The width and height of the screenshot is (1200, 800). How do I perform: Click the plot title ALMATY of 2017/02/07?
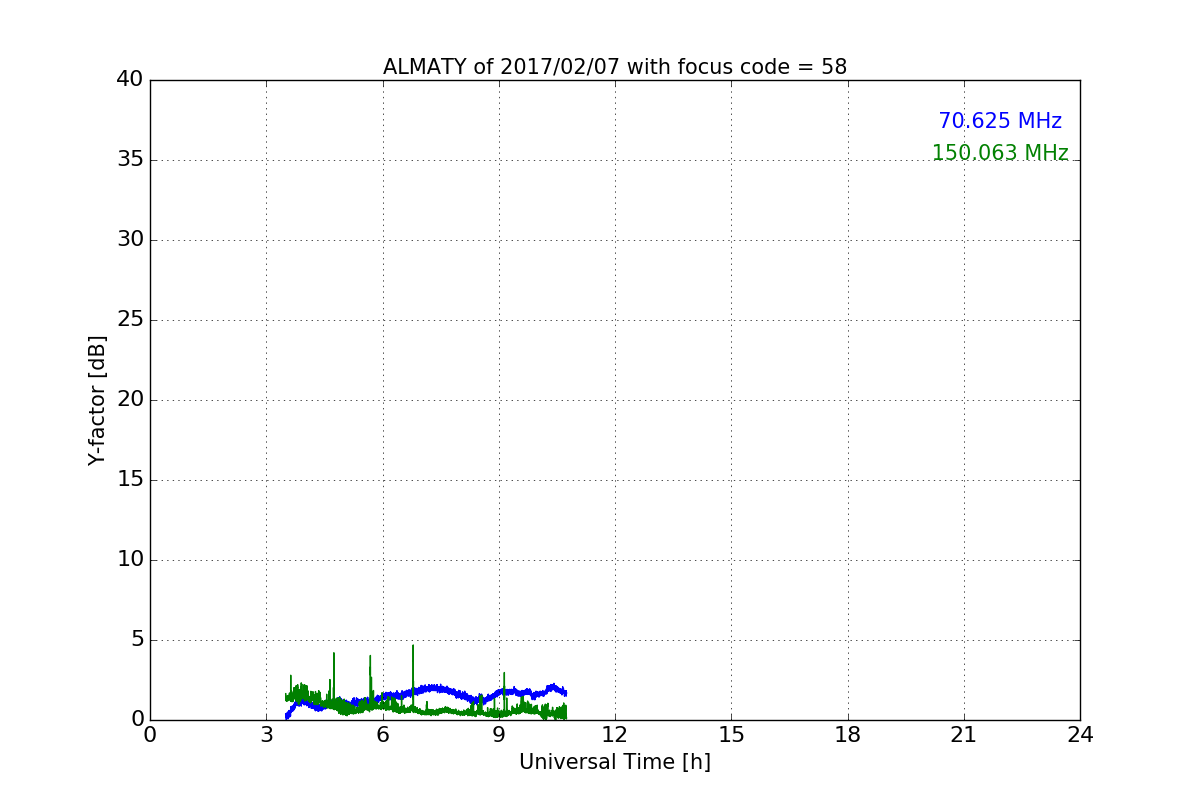point(615,67)
